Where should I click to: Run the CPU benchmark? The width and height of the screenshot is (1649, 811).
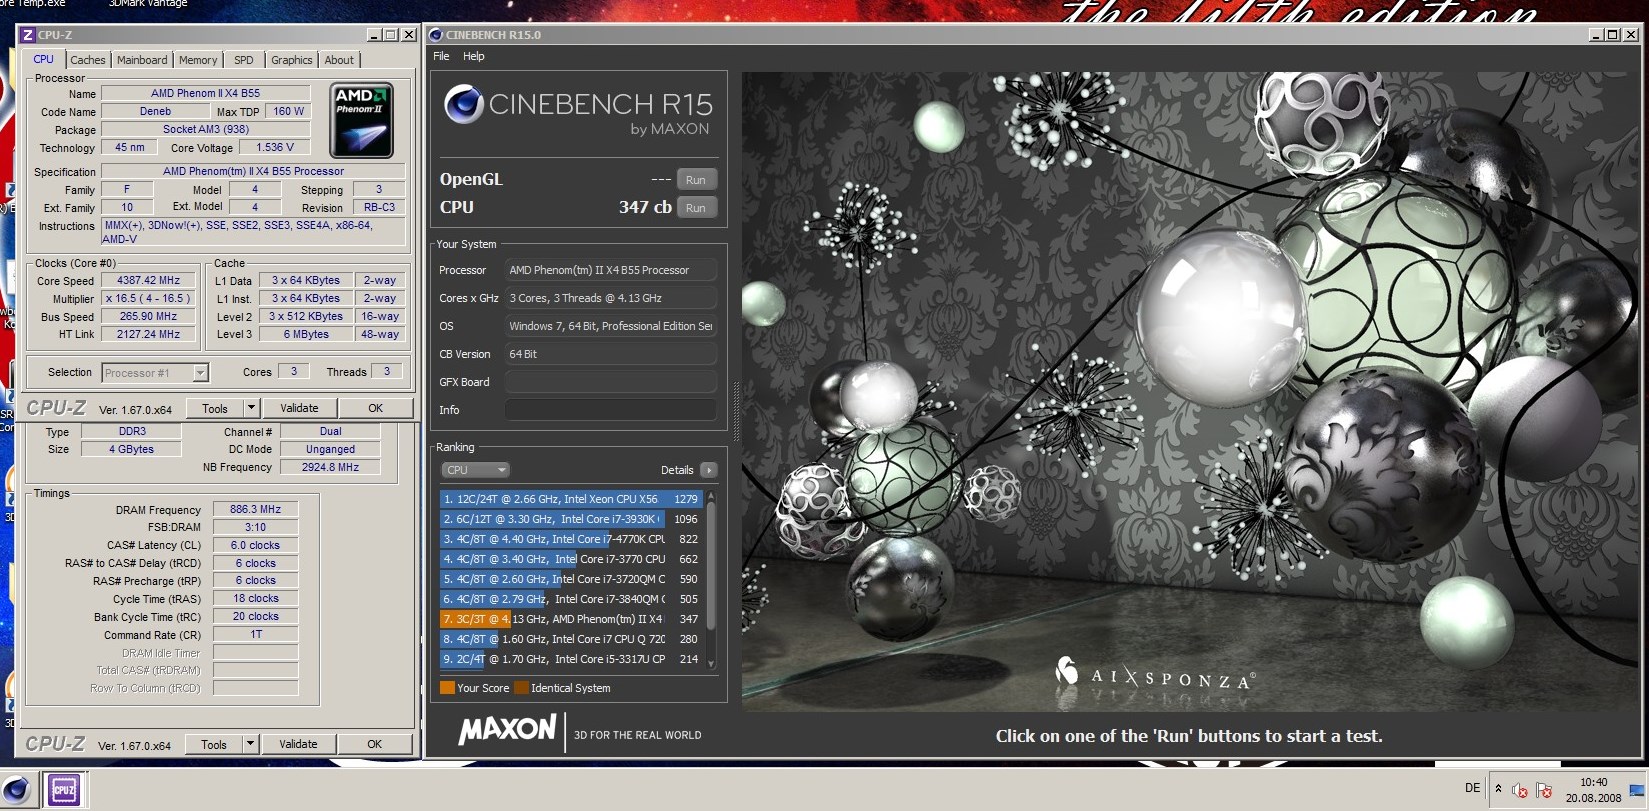696,208
